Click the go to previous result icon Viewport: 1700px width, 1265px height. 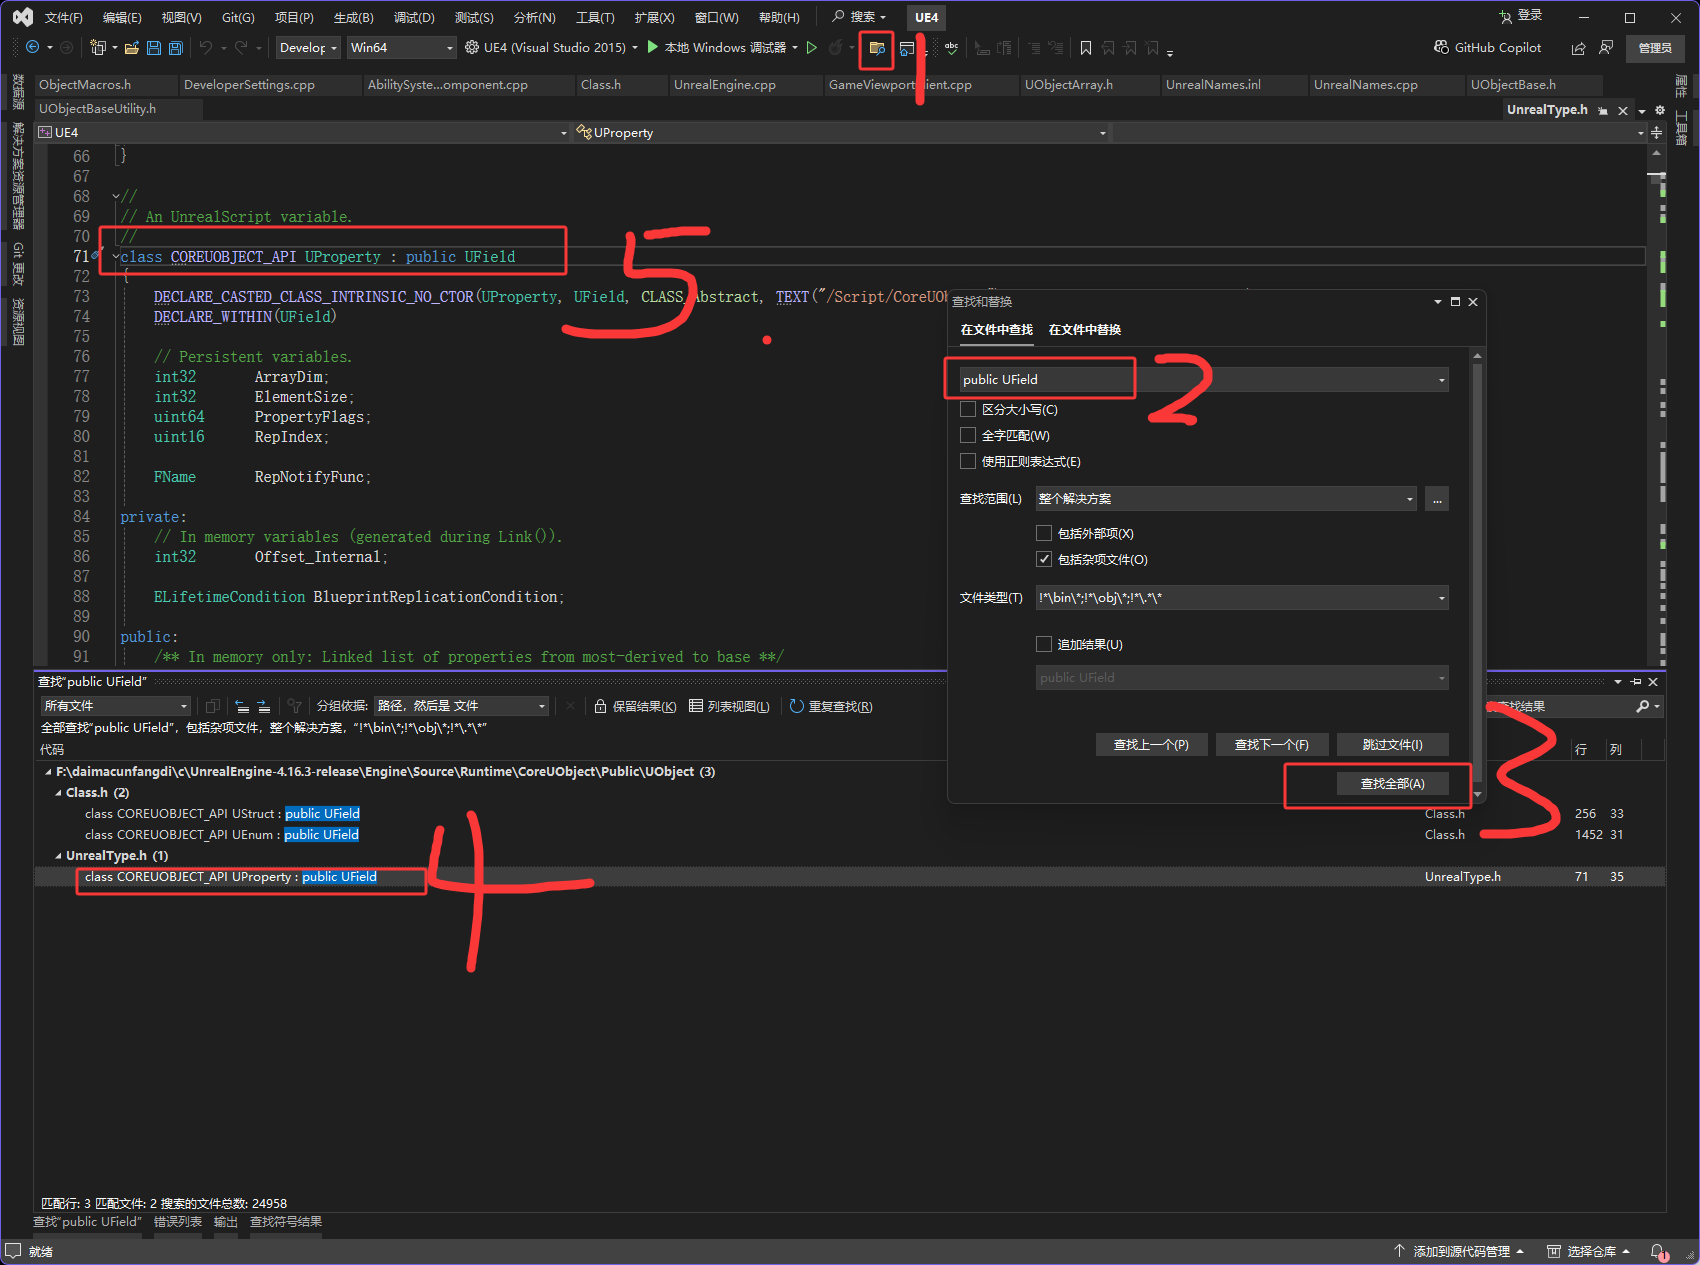click(242, 706)
